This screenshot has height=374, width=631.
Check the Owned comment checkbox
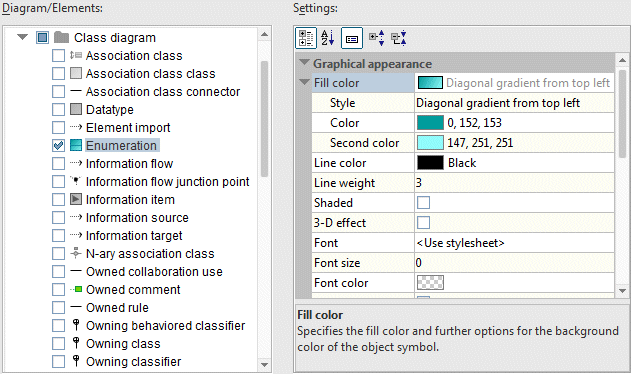point(58,289)
